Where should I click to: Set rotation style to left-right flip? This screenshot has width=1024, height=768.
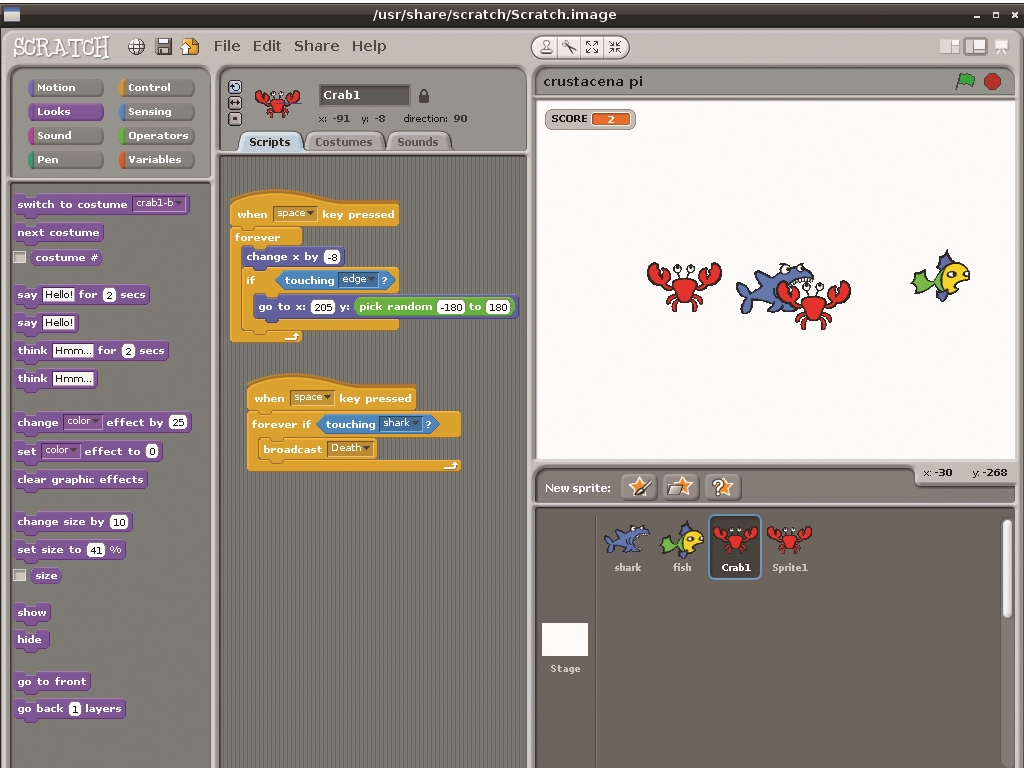[x=235, y=103]
